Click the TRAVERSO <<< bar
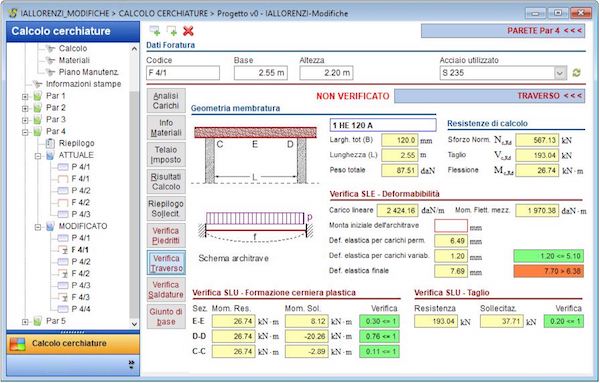 (x=489, y=96)
